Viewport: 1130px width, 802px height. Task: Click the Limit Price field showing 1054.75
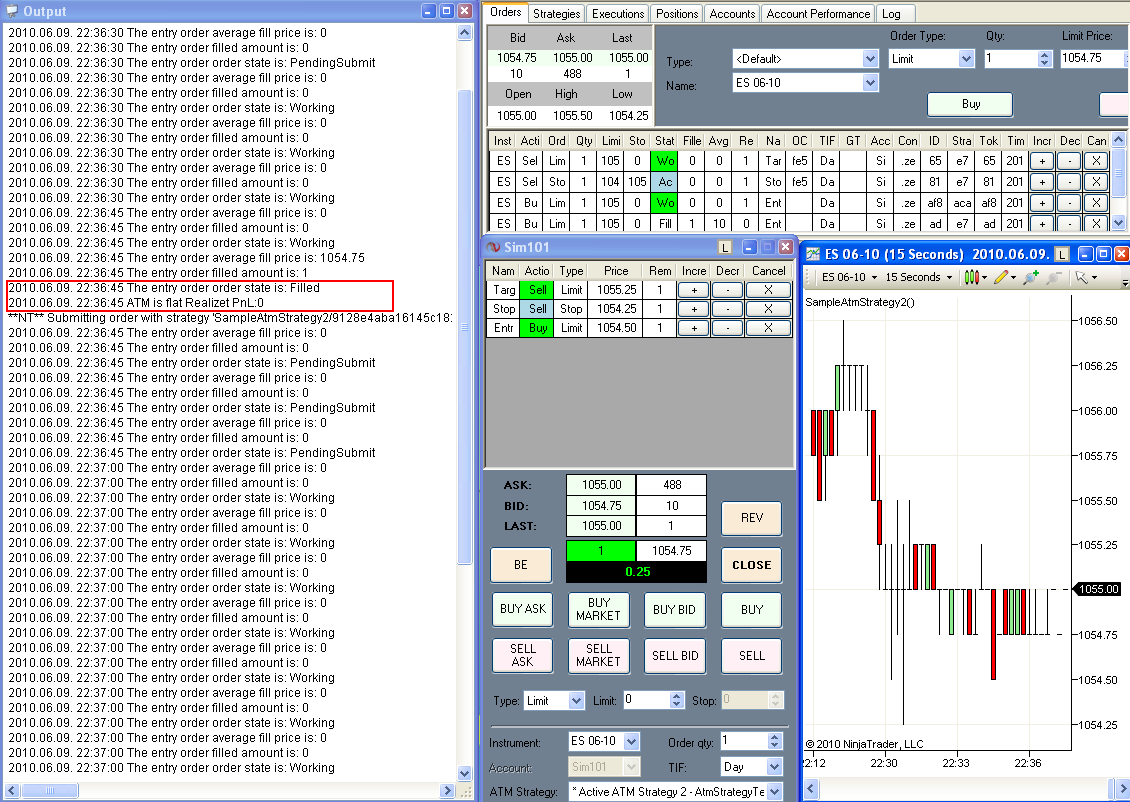(1094, 59)
